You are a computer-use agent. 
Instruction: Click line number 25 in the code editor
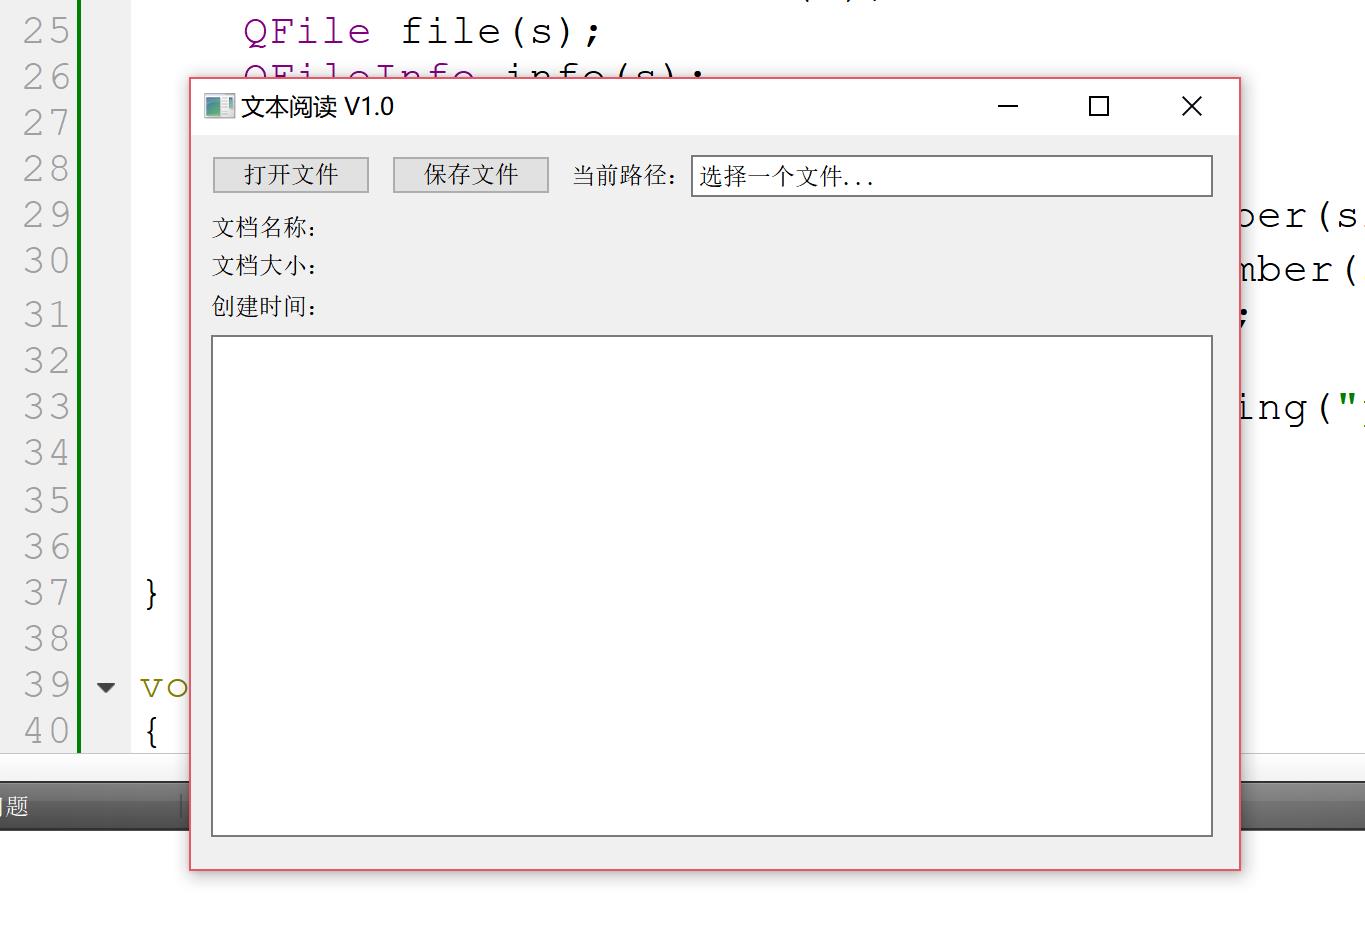(46, 31)
